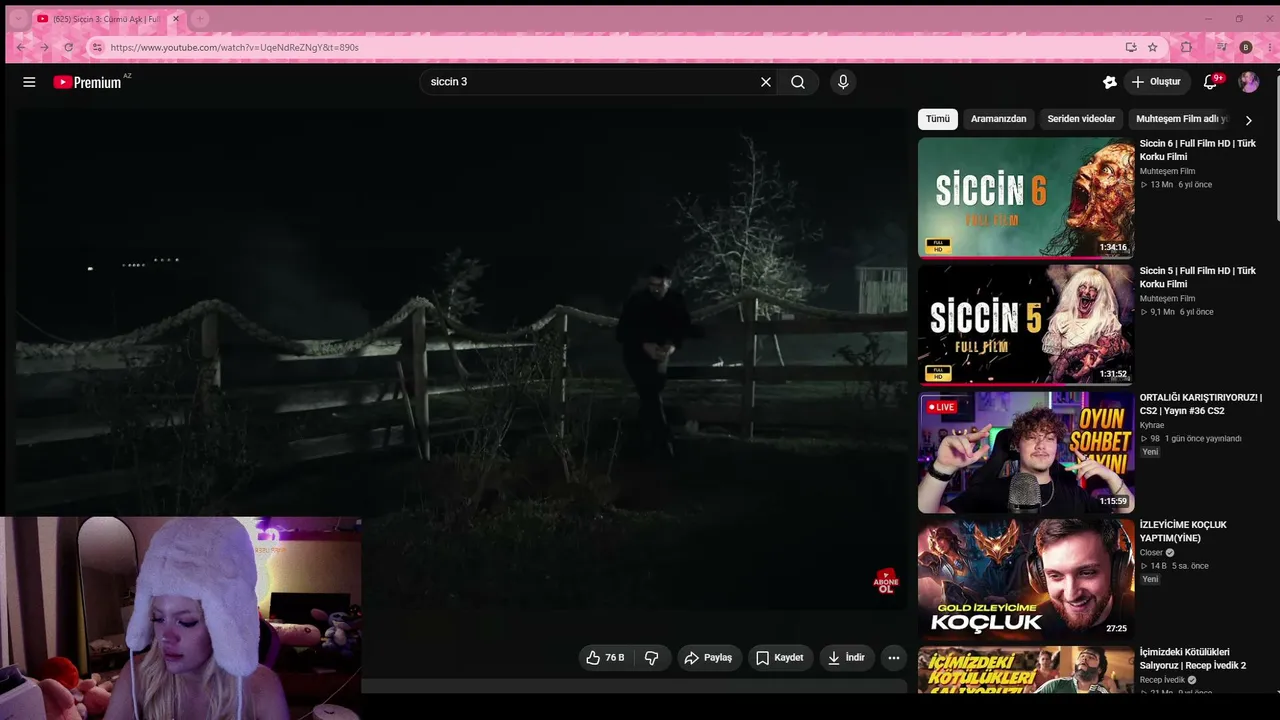
Task: Open the ORTALIĞI KARIŞTIRIYORUZ video title
Action: click(1201, 404)
